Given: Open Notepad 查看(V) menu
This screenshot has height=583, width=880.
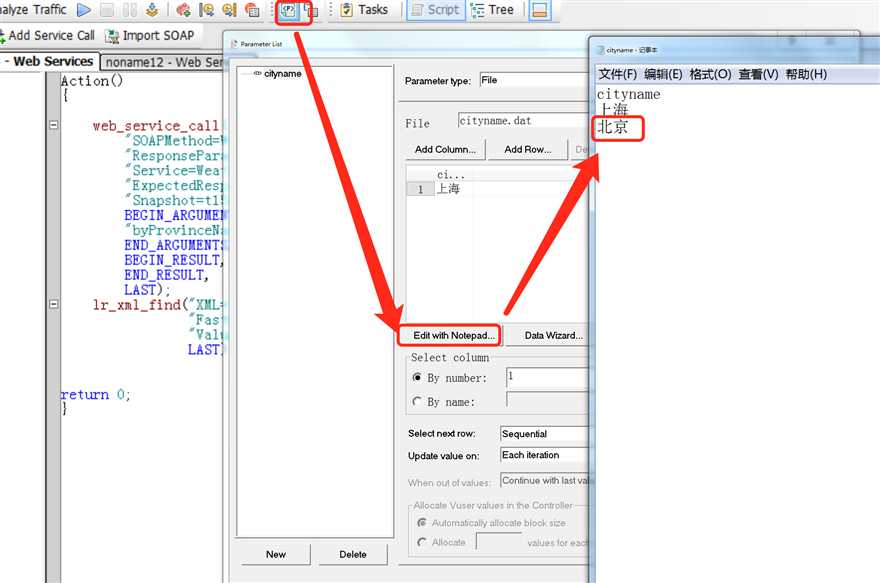Looking at the screenshot, I should click(758, 74).
